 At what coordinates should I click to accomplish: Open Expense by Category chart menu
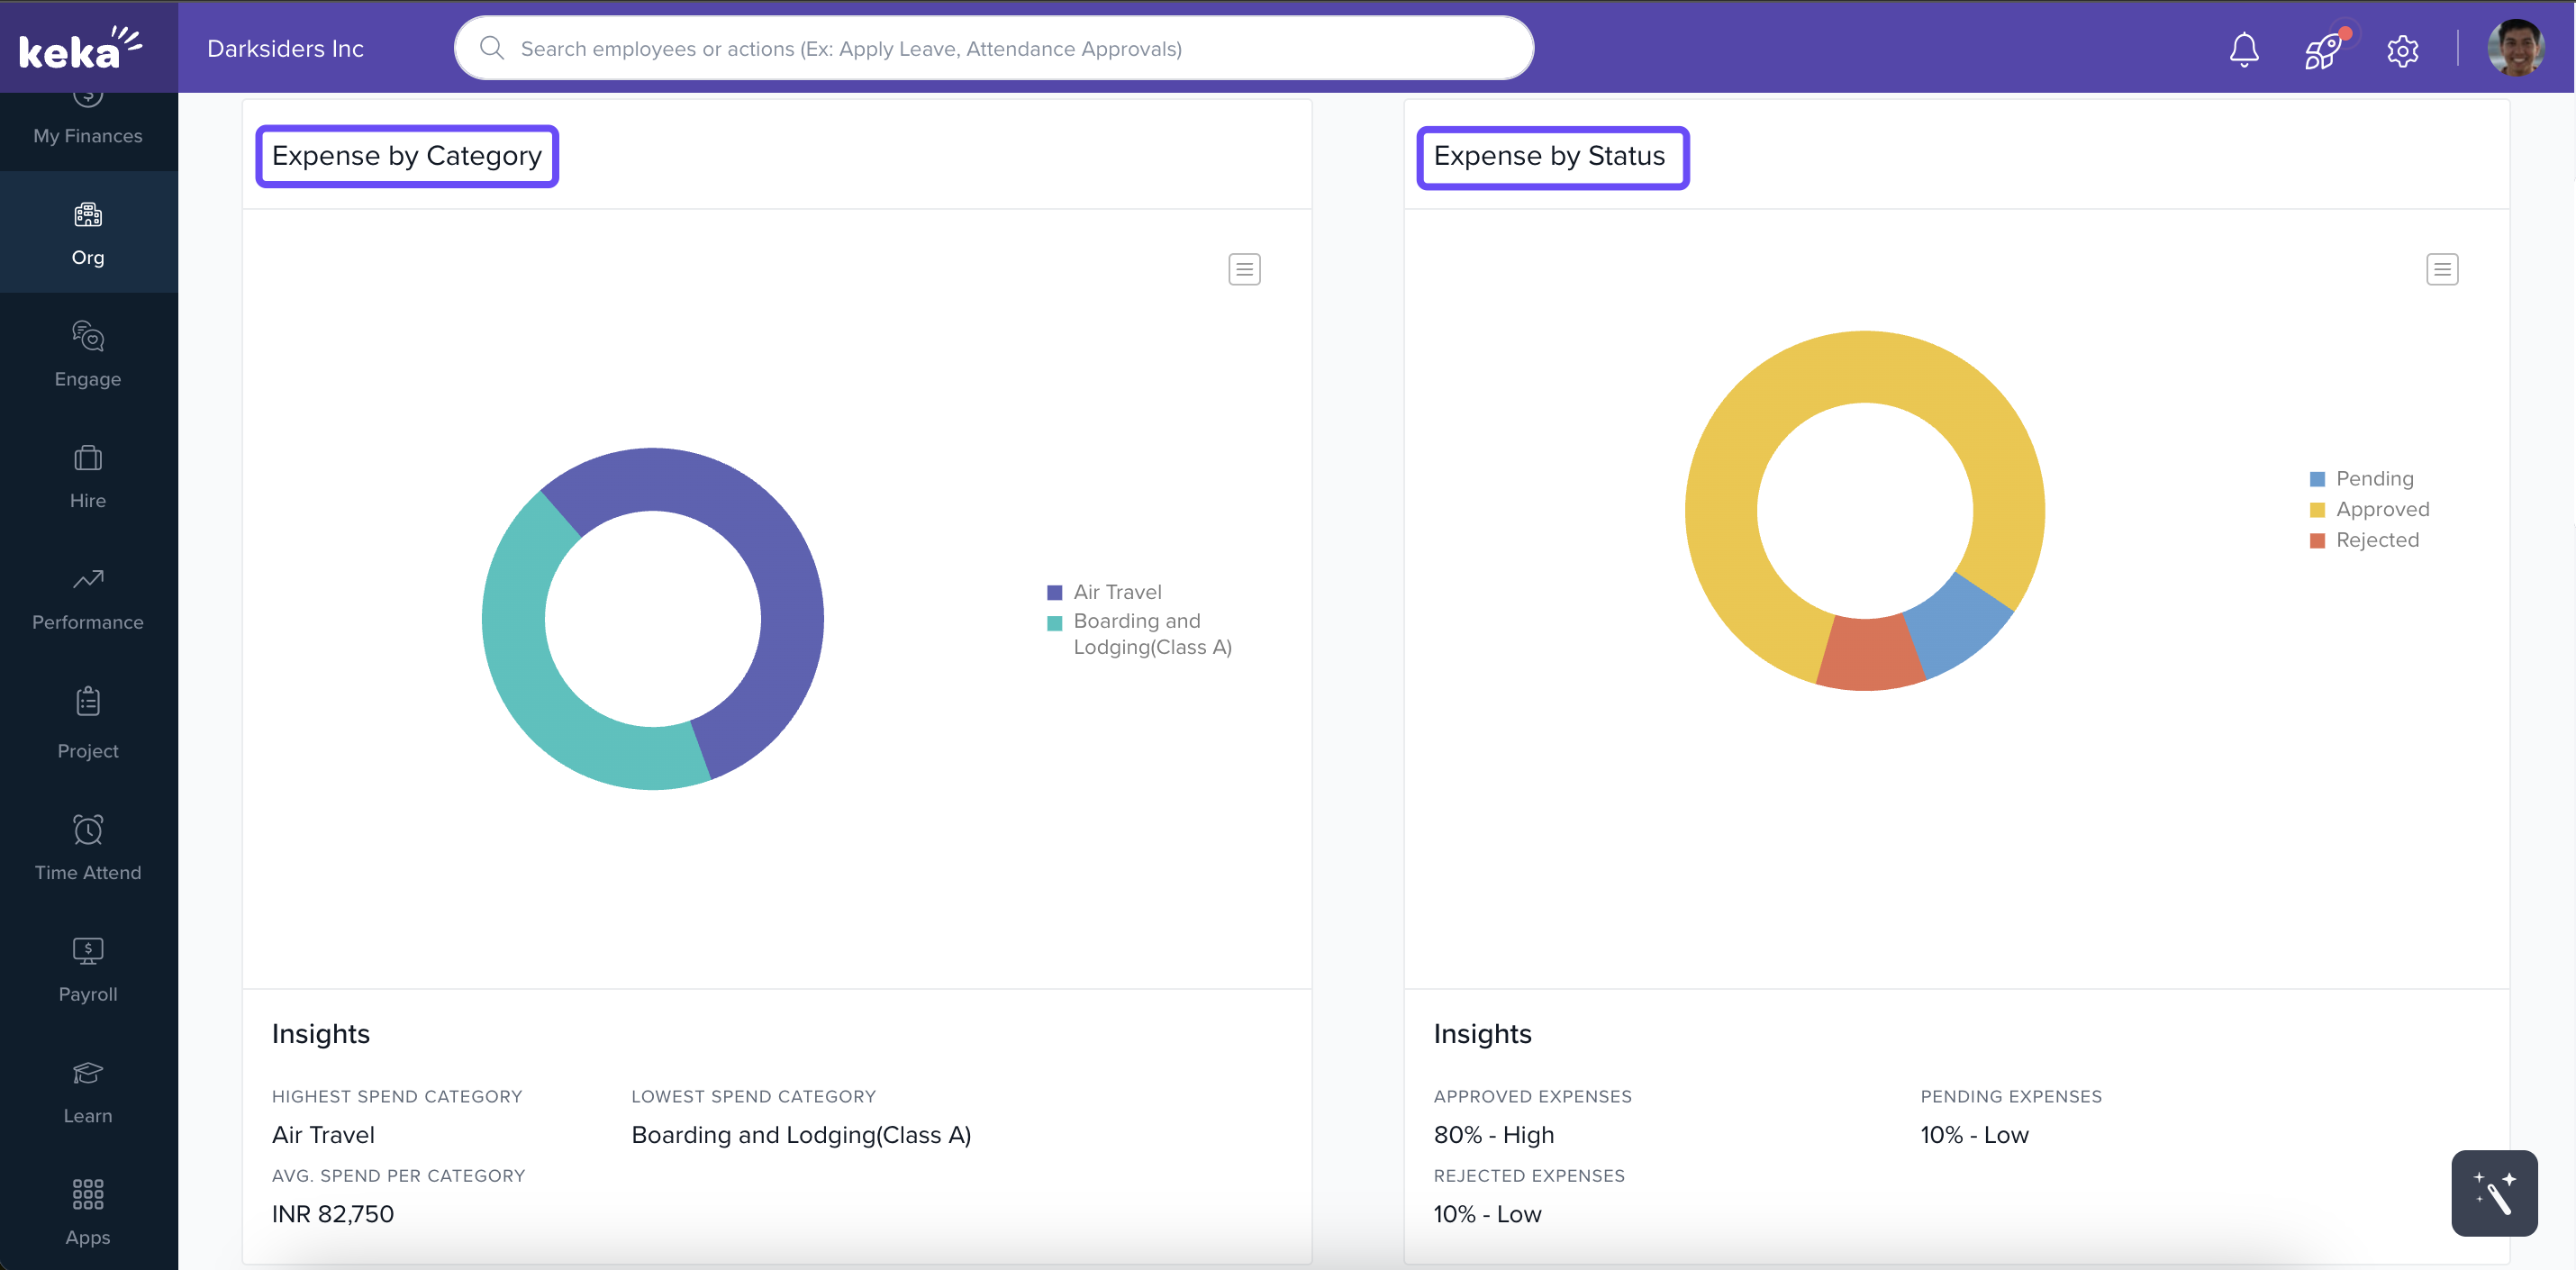(1244, 269)
